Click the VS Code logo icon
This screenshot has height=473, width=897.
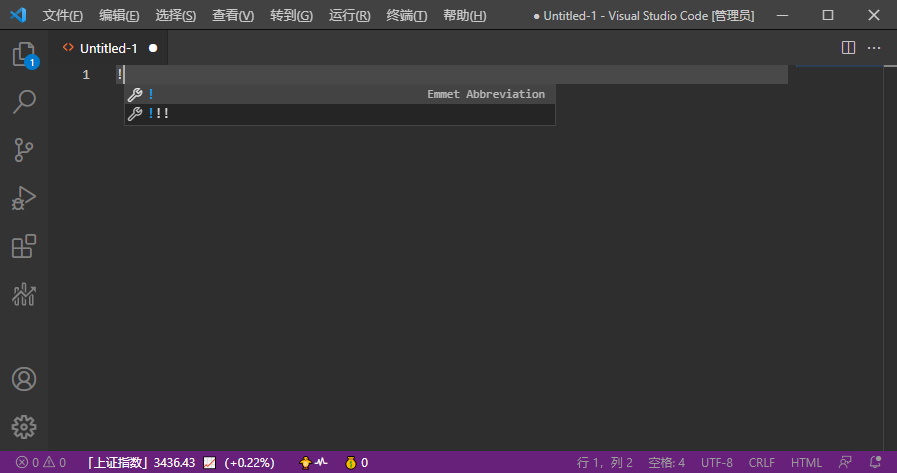18,15
